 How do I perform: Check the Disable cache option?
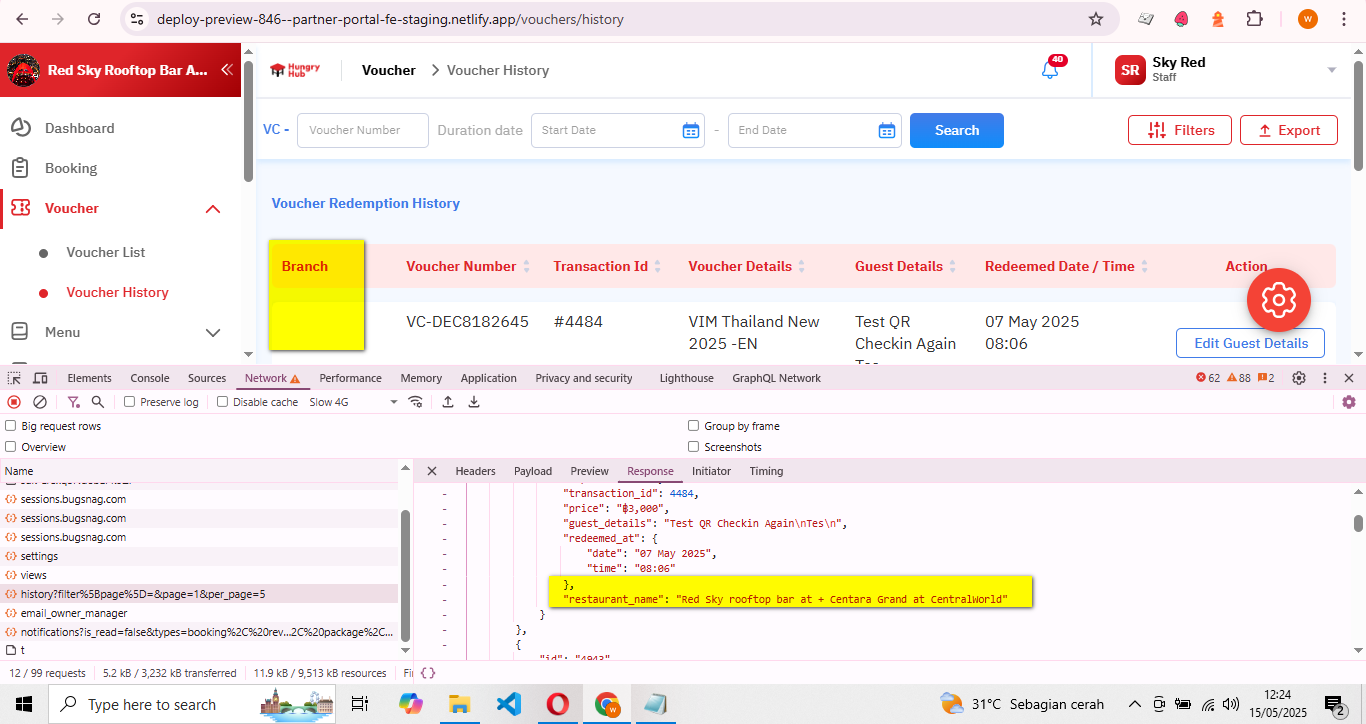pyautogui.click(x=223, y=402)
